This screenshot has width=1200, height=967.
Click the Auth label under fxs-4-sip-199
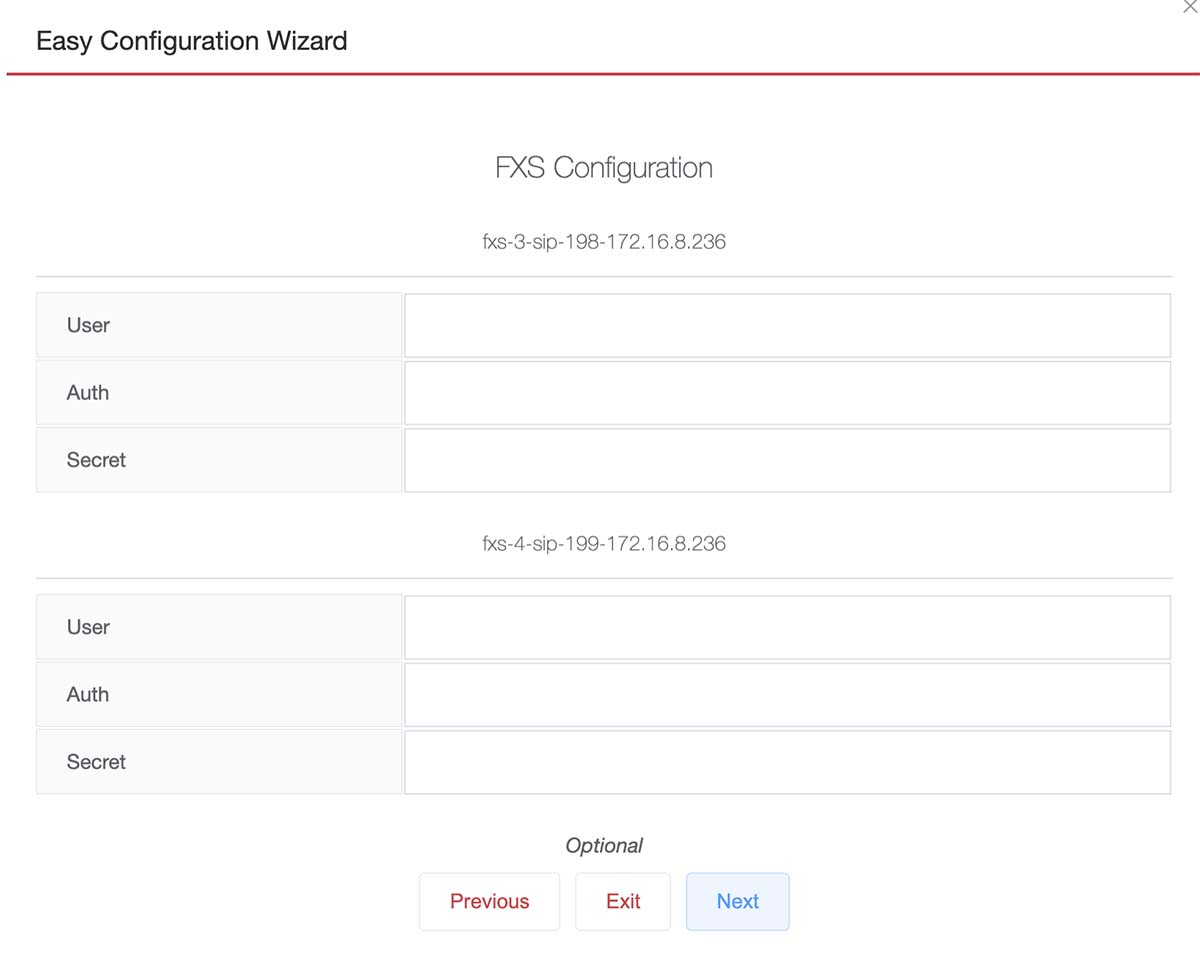(x=88, y=694)
